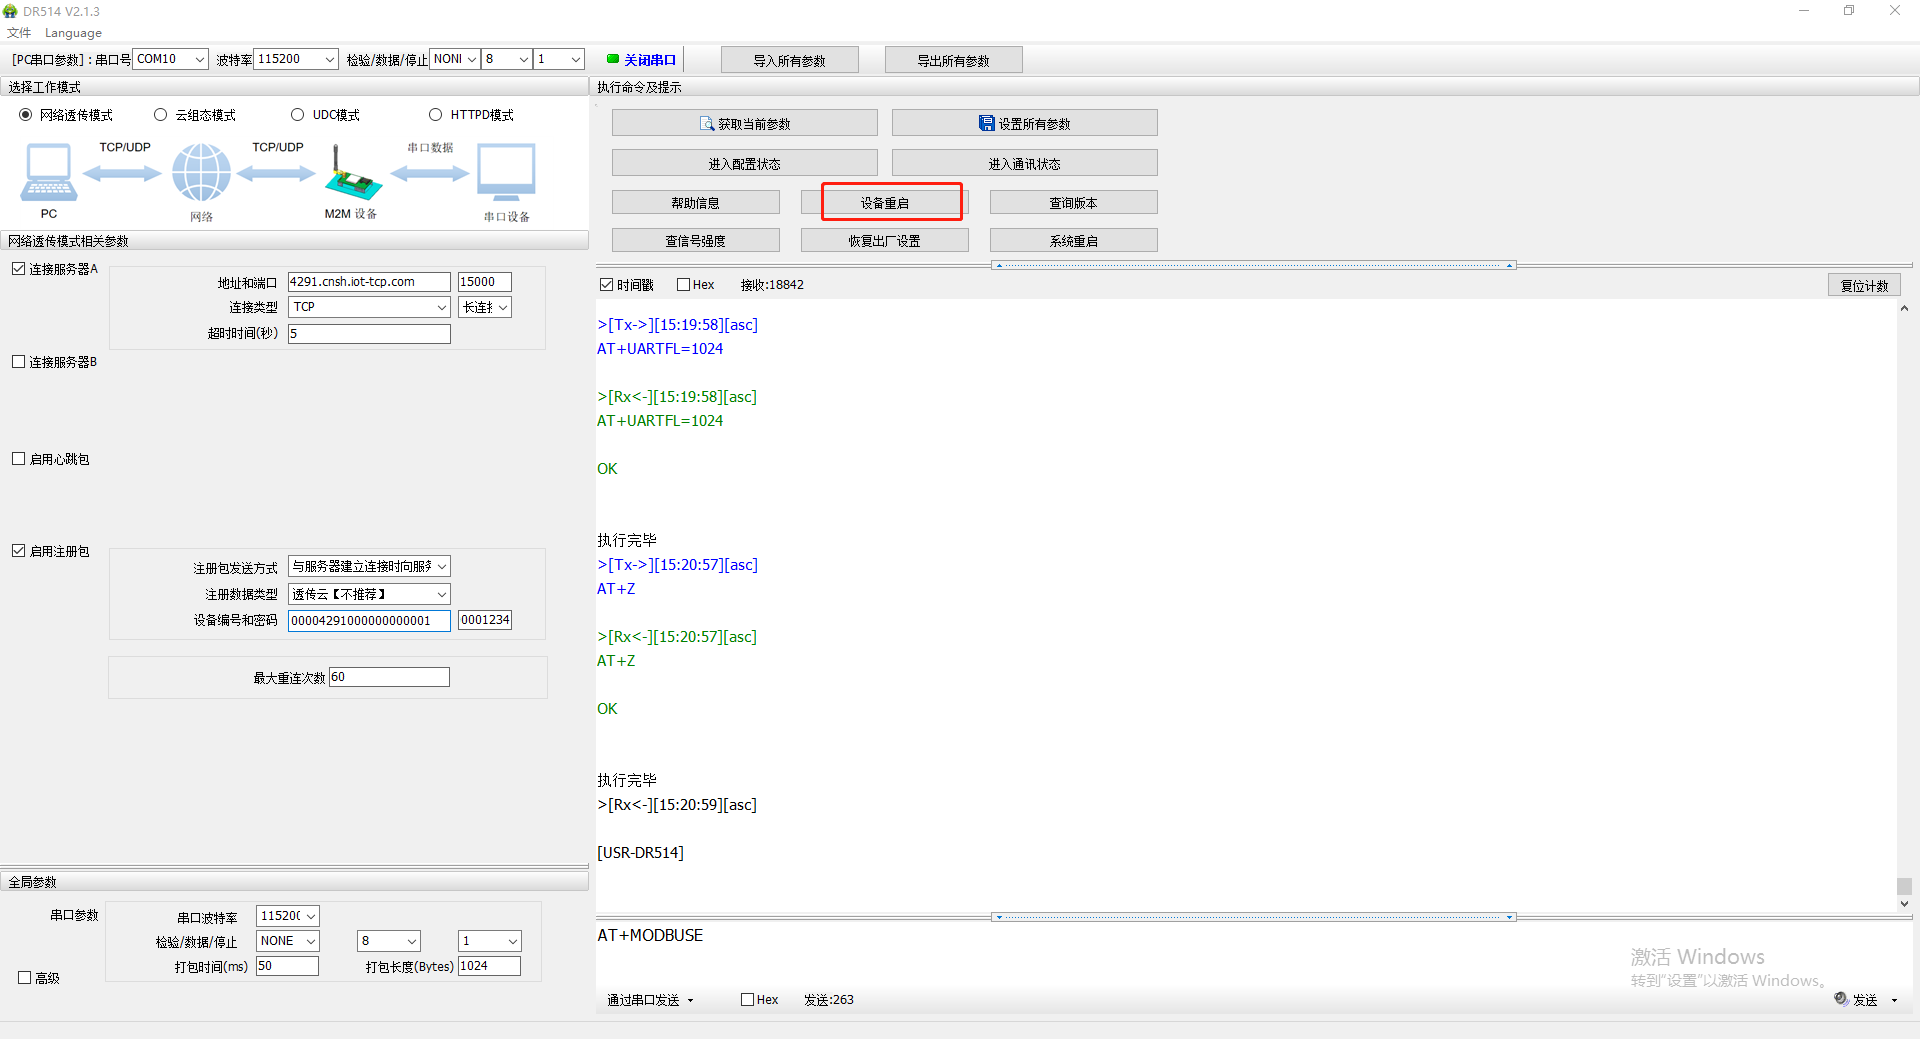The width and height of the screenshot is (1920, 1039).
Task: Click the serial device monitor icon
Action: coord(506,172)
